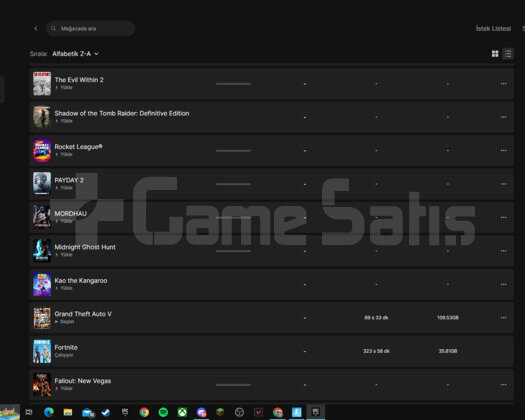The height and width of the screenshot is (420, 525).
Task: Select 'Shadow of the Tomb Raider: Definitive Edition' title
Action: pos(122,113)
